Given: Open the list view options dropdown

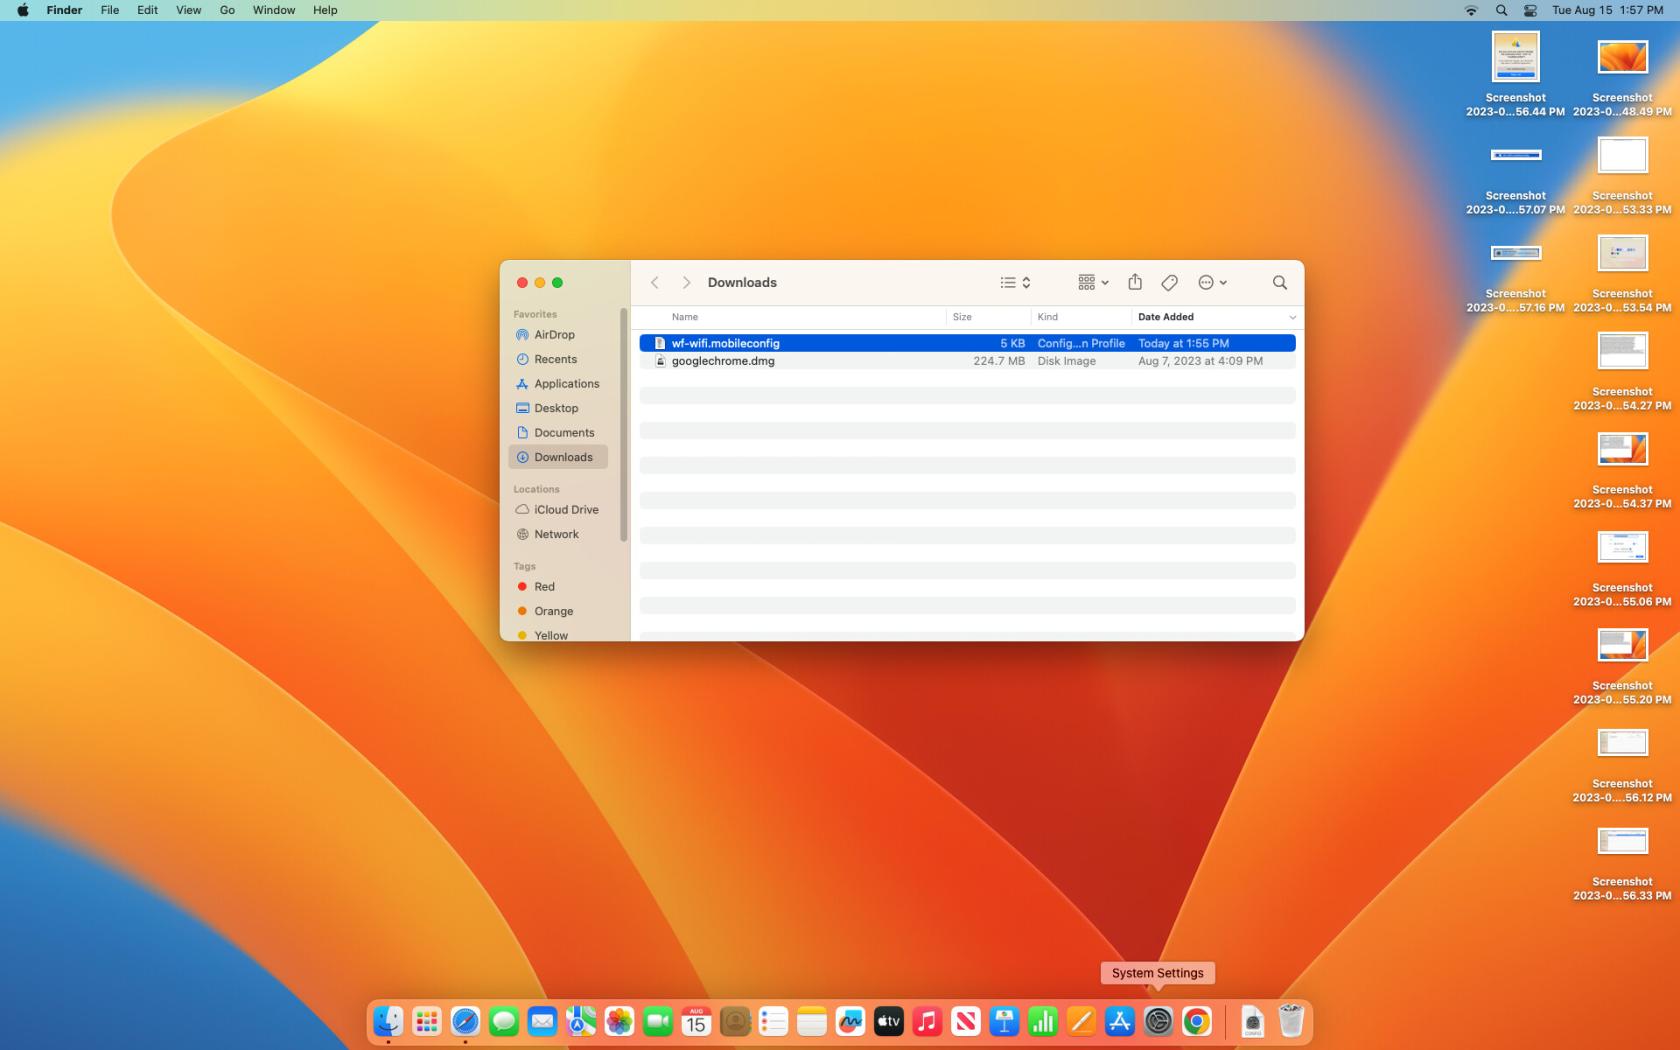Looking at the screenshot, I should tap(1015, 283).
